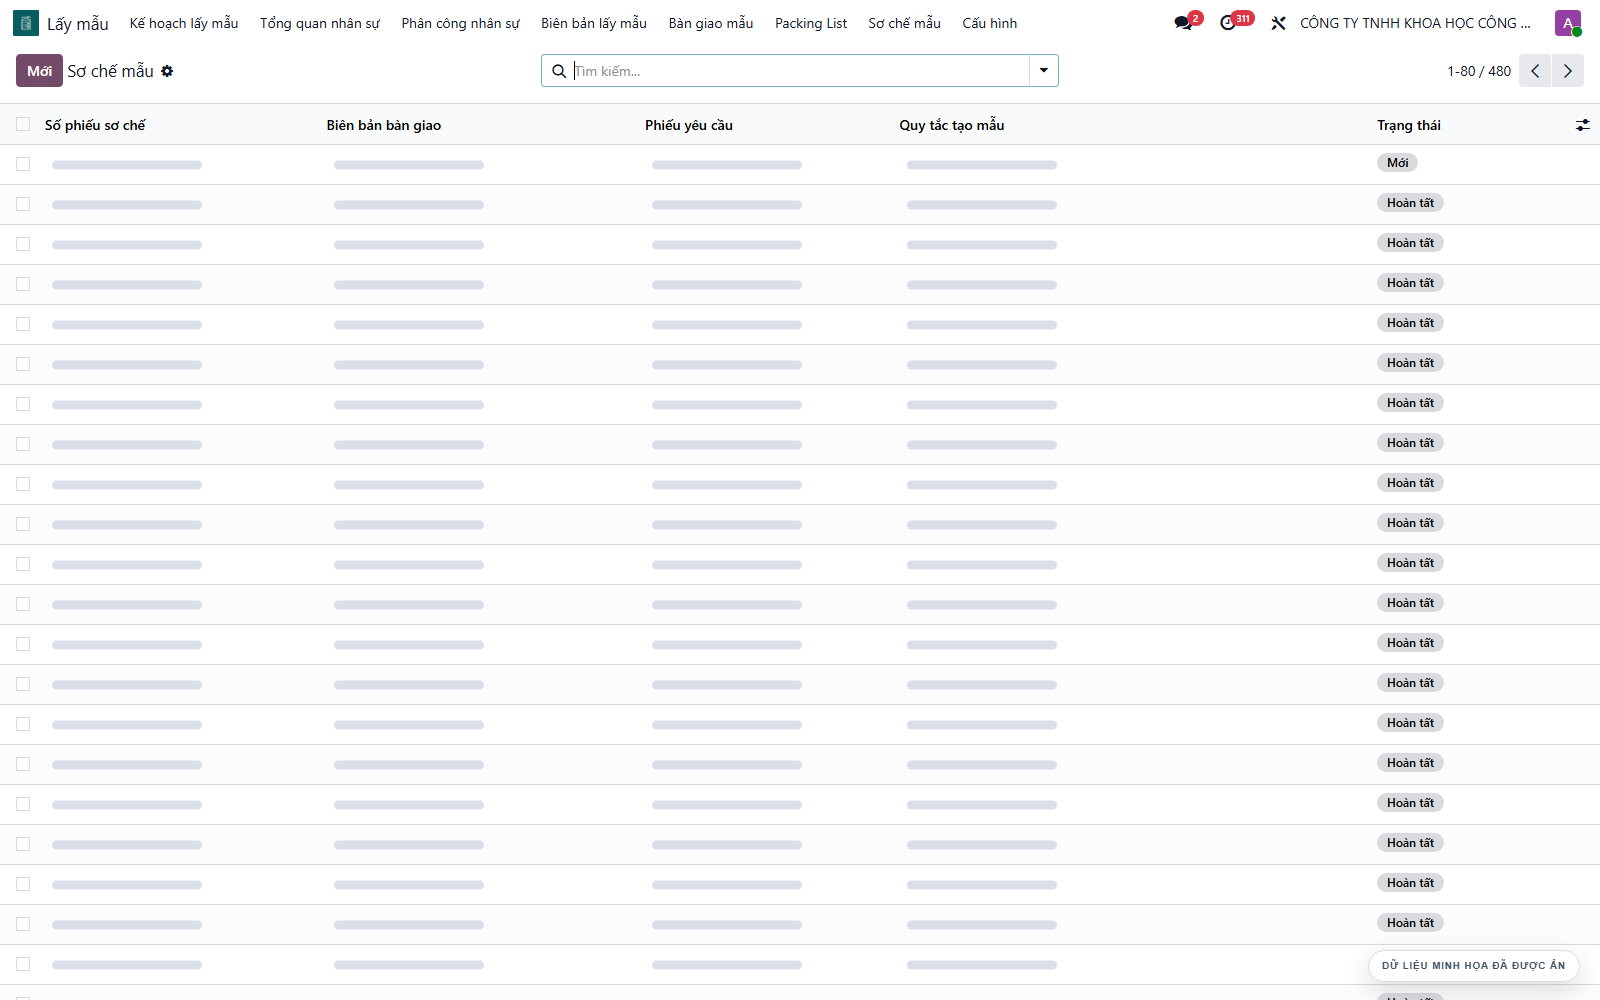The image size is (1600, 1000).
Task: Open the Lấy mẫu app home icon
Action: click(26, 23)
